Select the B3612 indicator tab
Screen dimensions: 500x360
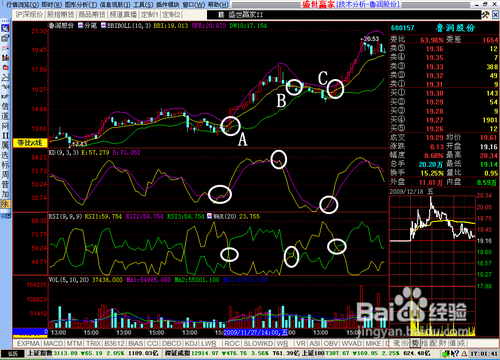click(115, 343)
